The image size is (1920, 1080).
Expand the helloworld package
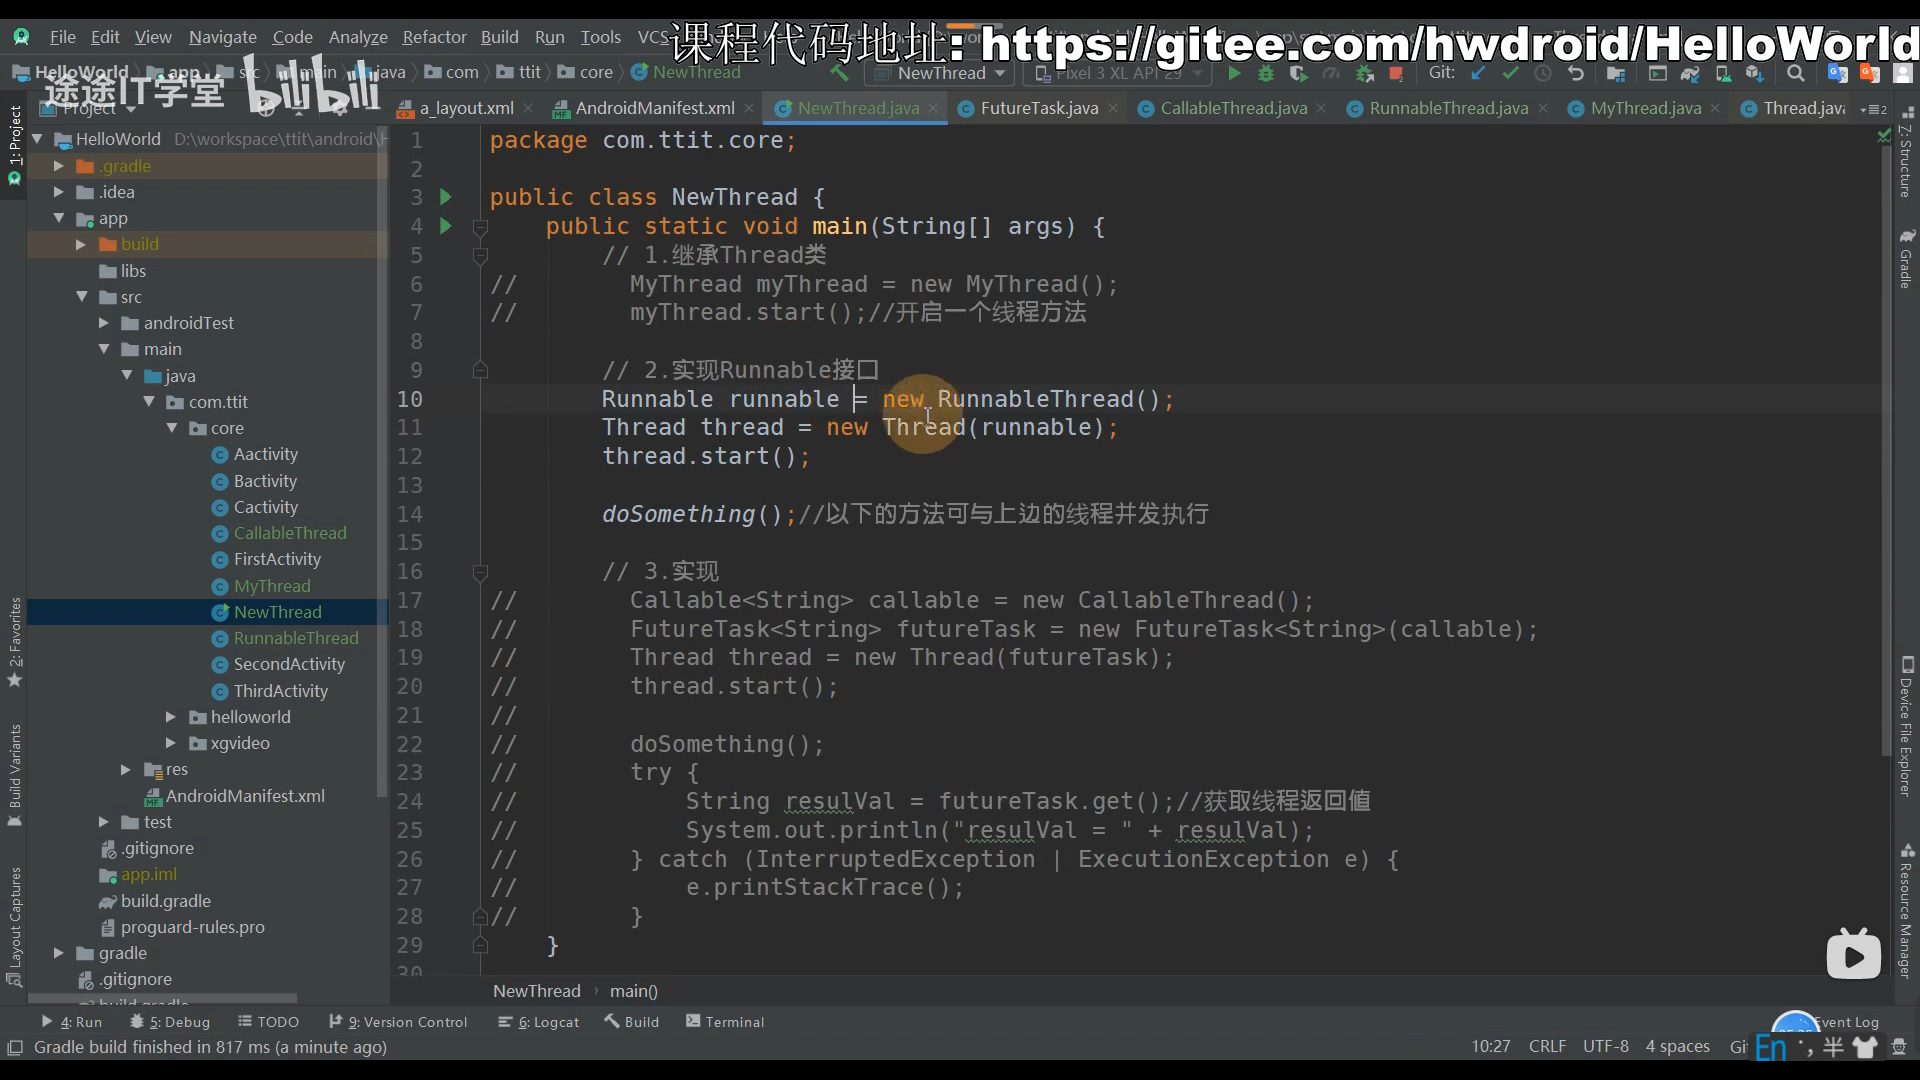pos(170,717)
